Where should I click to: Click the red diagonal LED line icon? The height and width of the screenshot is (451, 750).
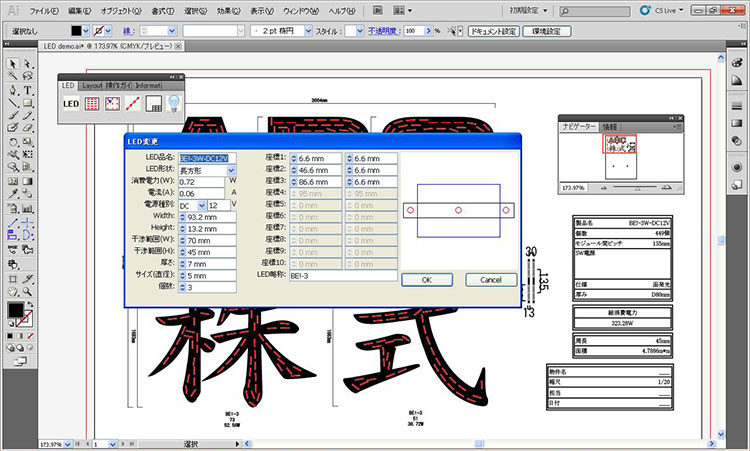132,103
